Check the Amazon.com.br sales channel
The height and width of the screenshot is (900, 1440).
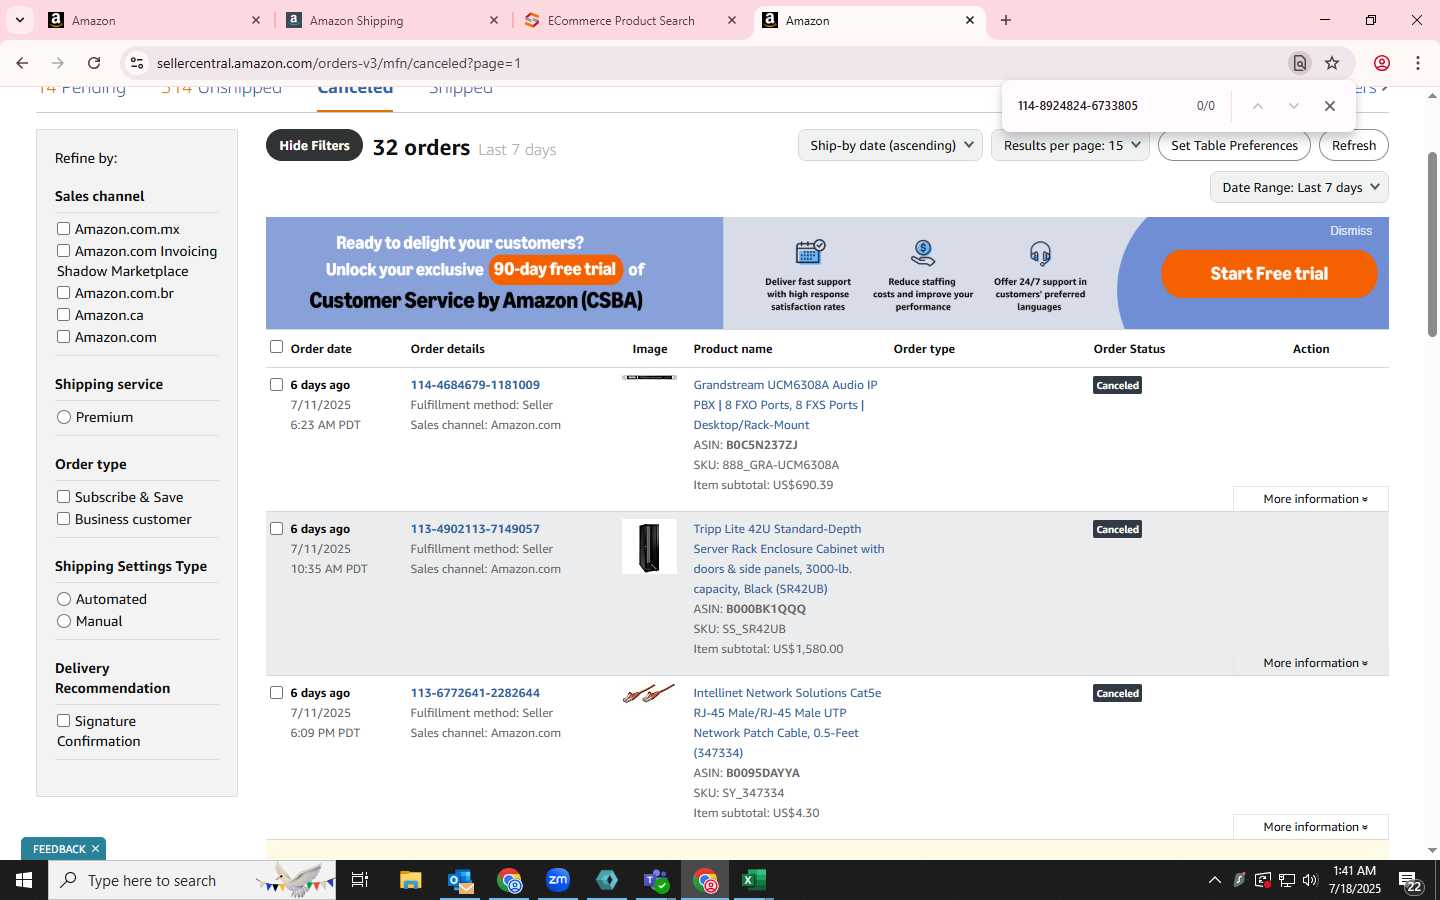[x=63, y=293]
